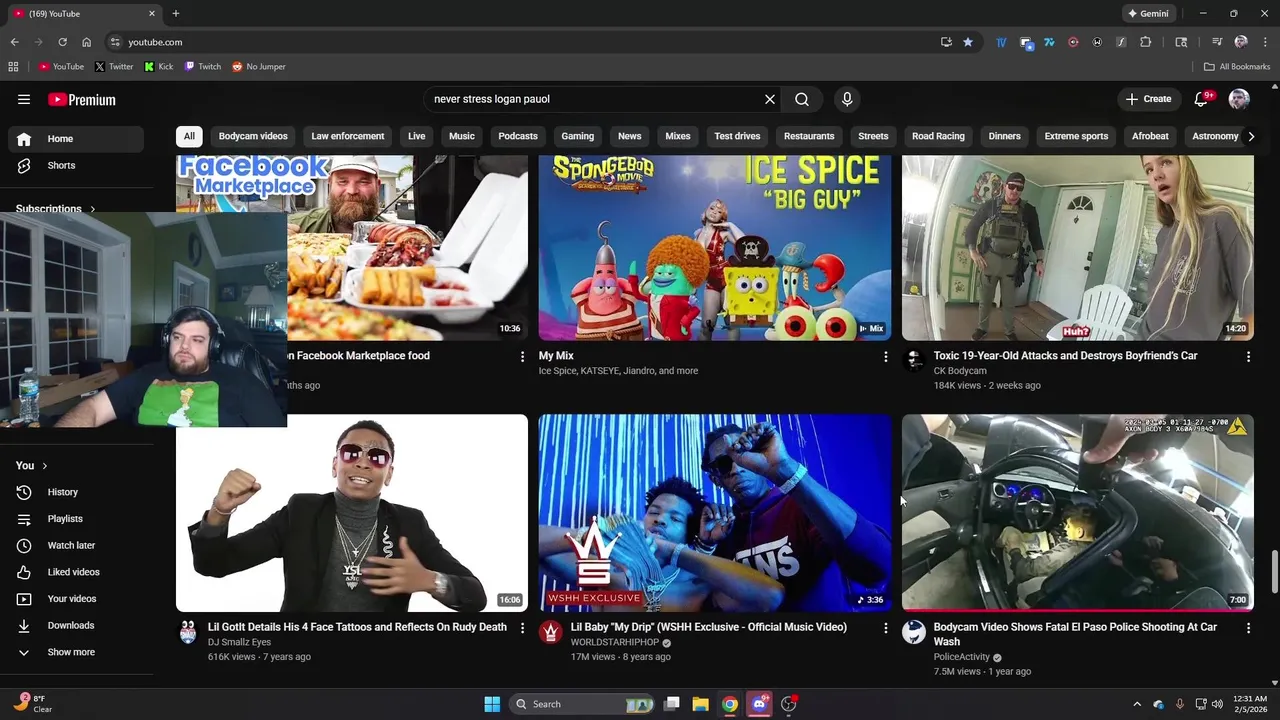Viewport: 1280px width, 720px height.
Task: Open options for El Paso bodycam video
Action: coord(1248,627)
